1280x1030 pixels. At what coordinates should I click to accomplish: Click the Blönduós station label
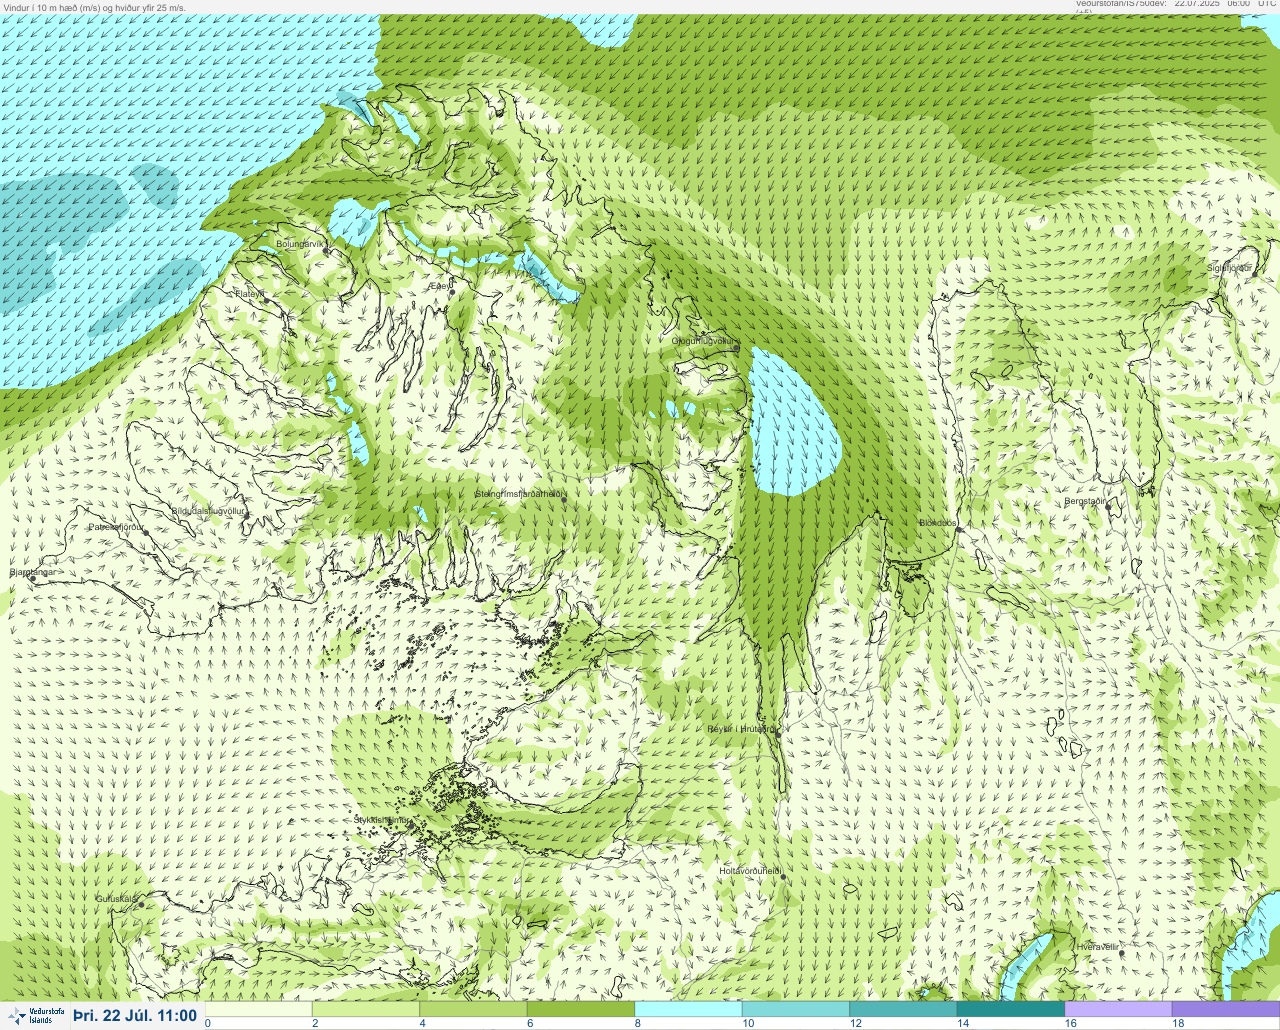pos(938,523)
